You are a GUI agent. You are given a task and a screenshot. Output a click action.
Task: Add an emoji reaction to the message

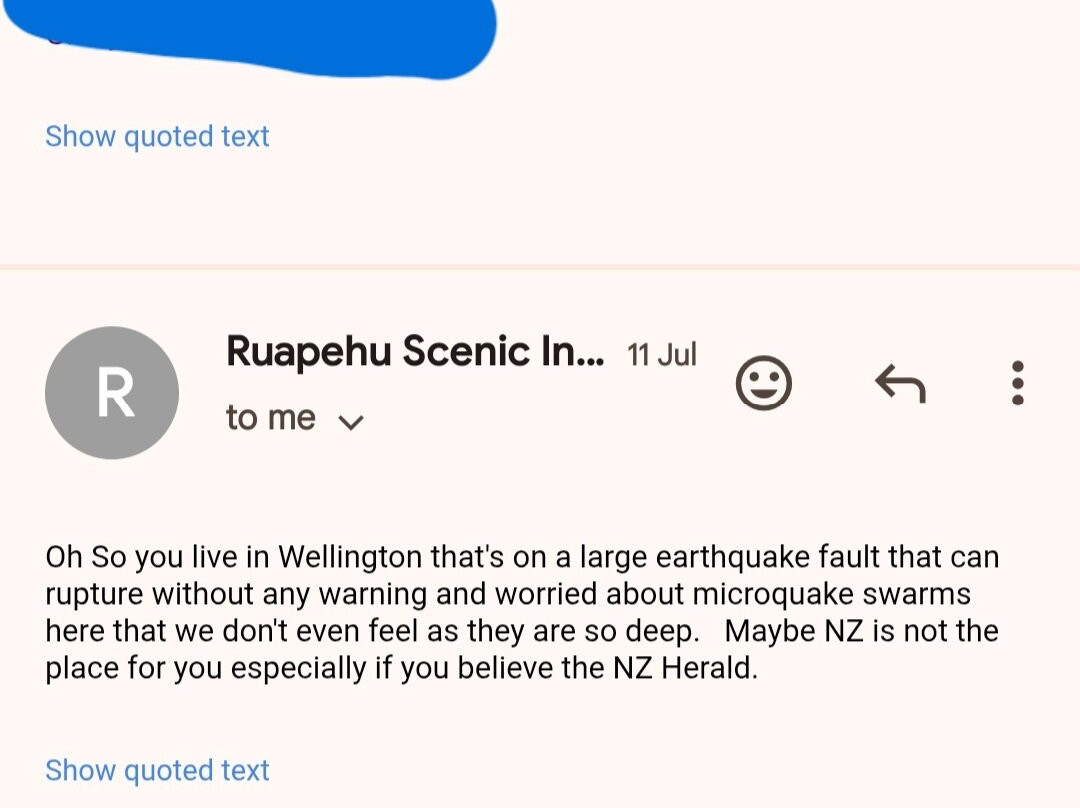764,383
